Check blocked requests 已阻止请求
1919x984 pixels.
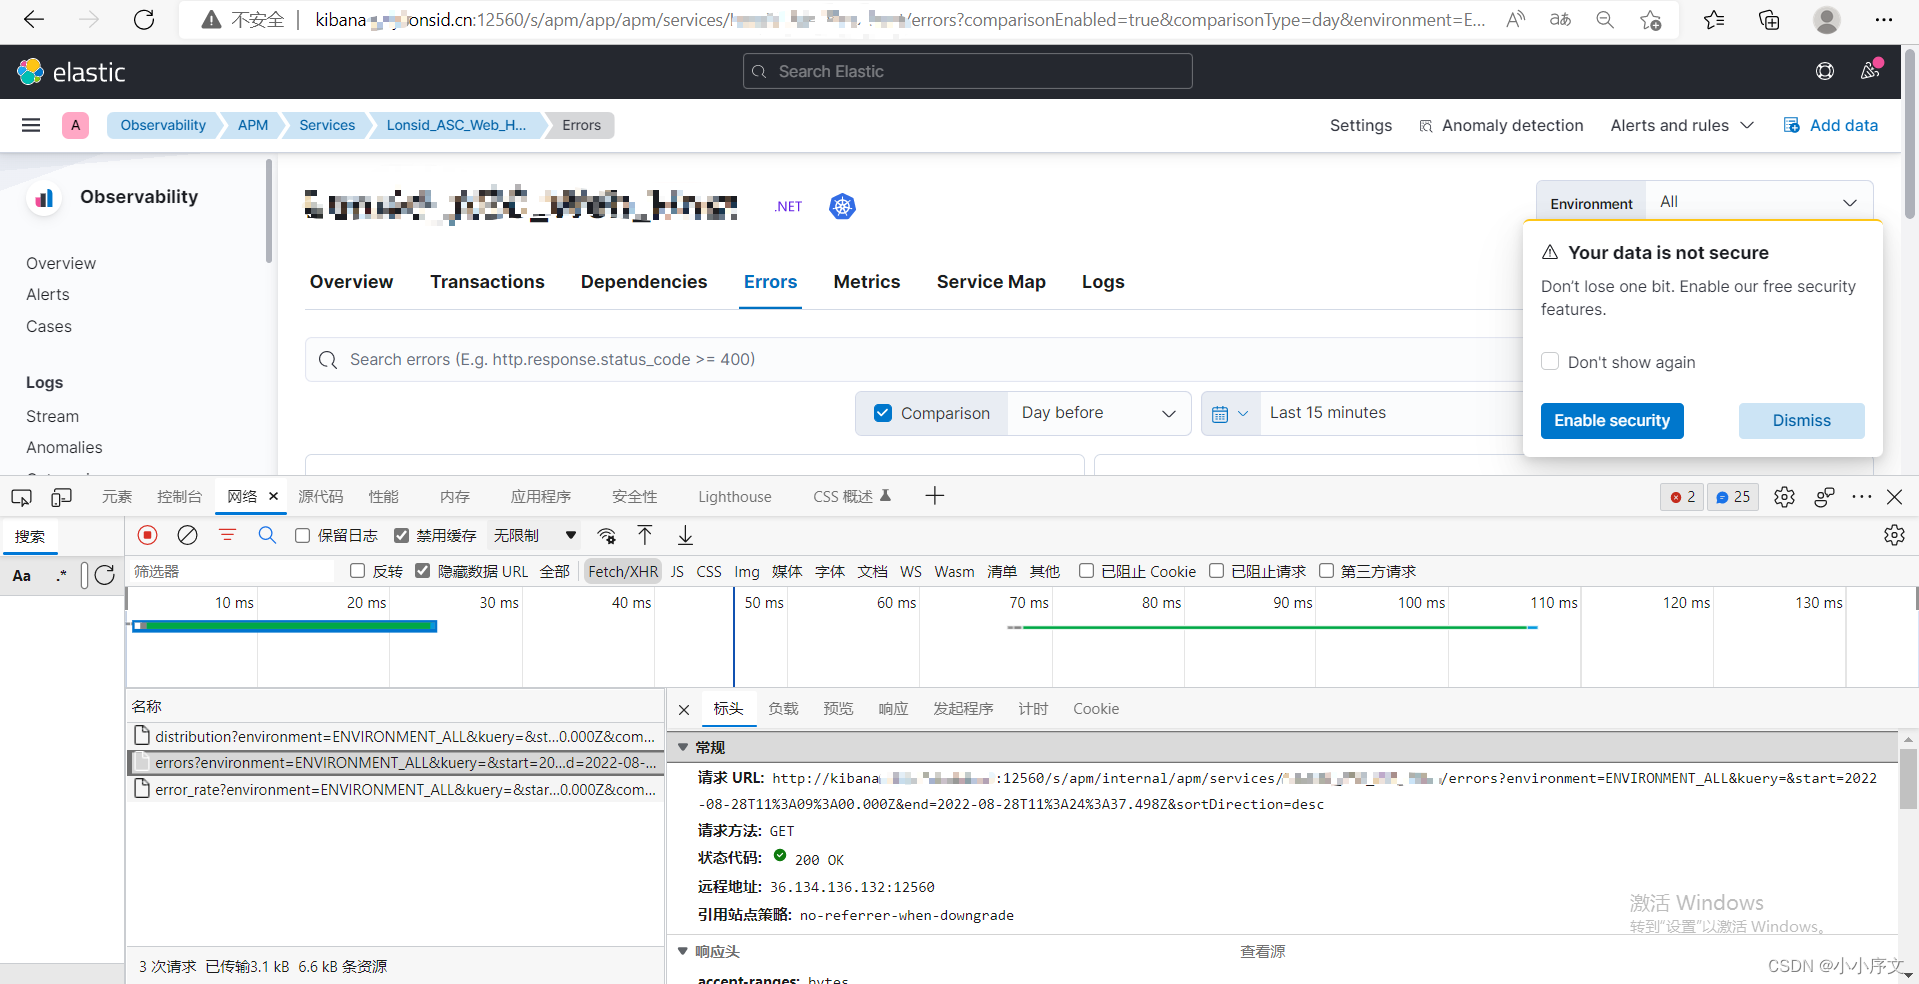tap(1216, 571)
